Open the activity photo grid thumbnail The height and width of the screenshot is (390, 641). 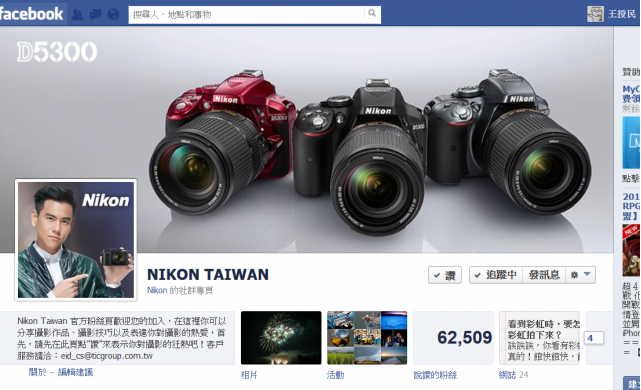coord(367,338)
